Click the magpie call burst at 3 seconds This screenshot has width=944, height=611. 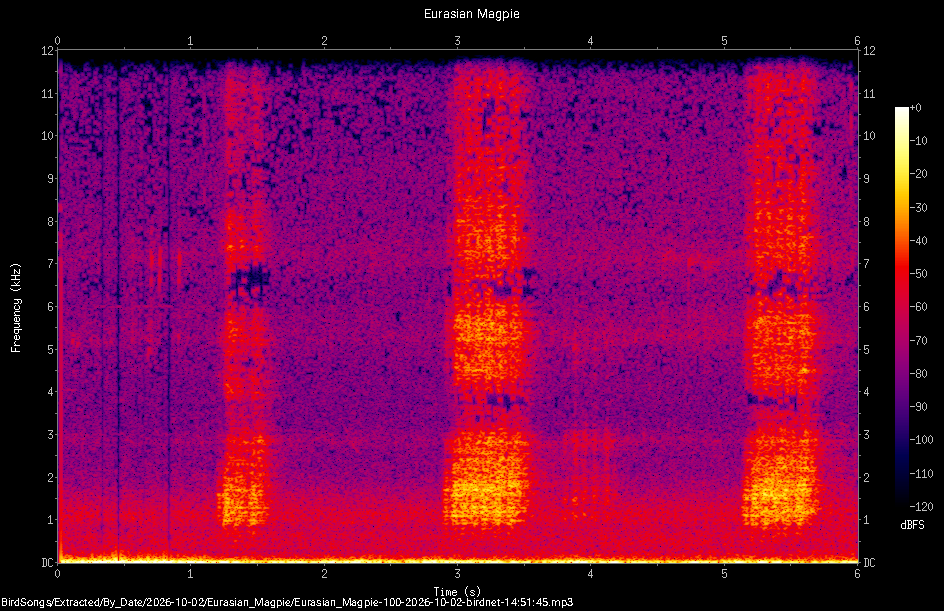click(488, 295)
